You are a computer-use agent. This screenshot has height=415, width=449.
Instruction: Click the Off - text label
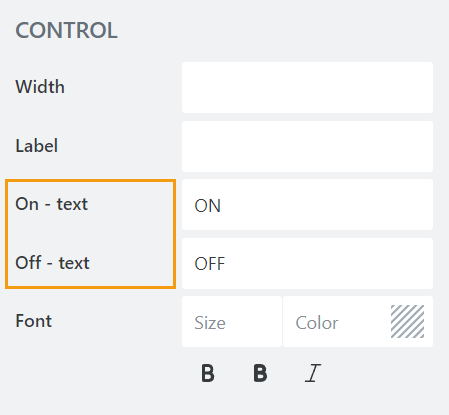52,263
